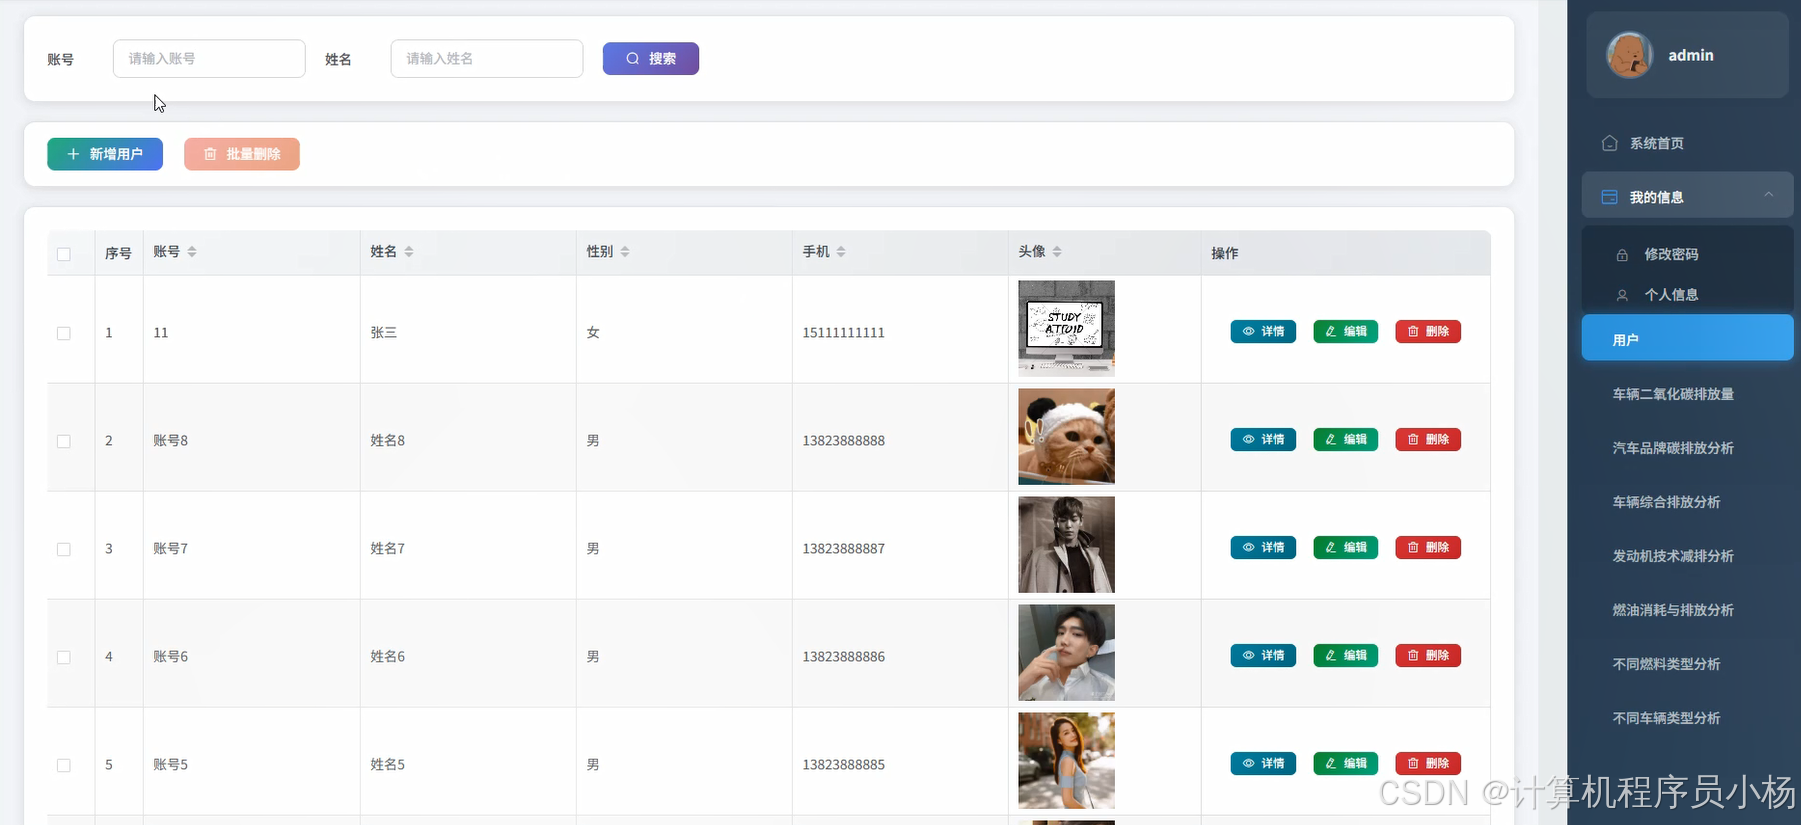Click the 新增用户 button

click(x=105, y=154)
